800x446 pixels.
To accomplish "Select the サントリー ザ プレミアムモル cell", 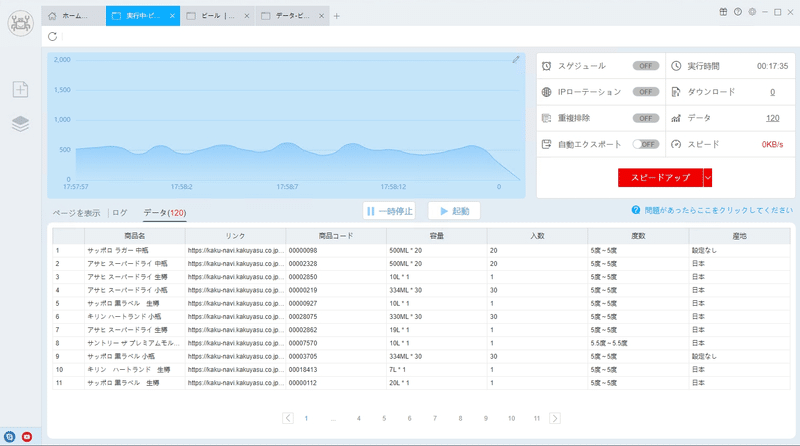I will click(x=135, y=343).
